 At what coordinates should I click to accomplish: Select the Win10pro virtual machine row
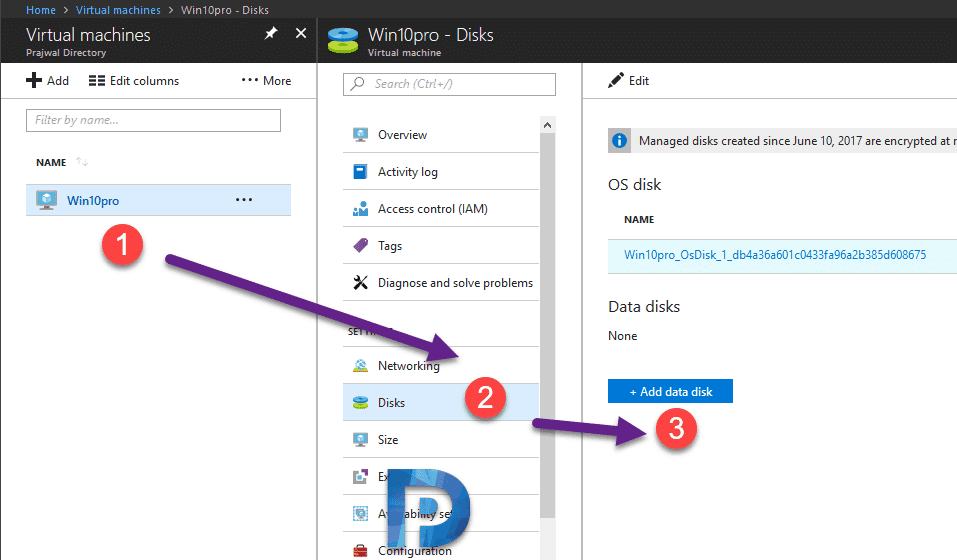click(x=158, y=200)
